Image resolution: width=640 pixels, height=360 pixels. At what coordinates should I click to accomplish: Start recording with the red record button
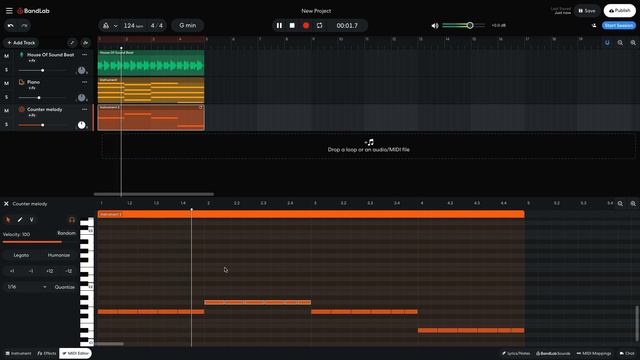[x=306, y=25]
